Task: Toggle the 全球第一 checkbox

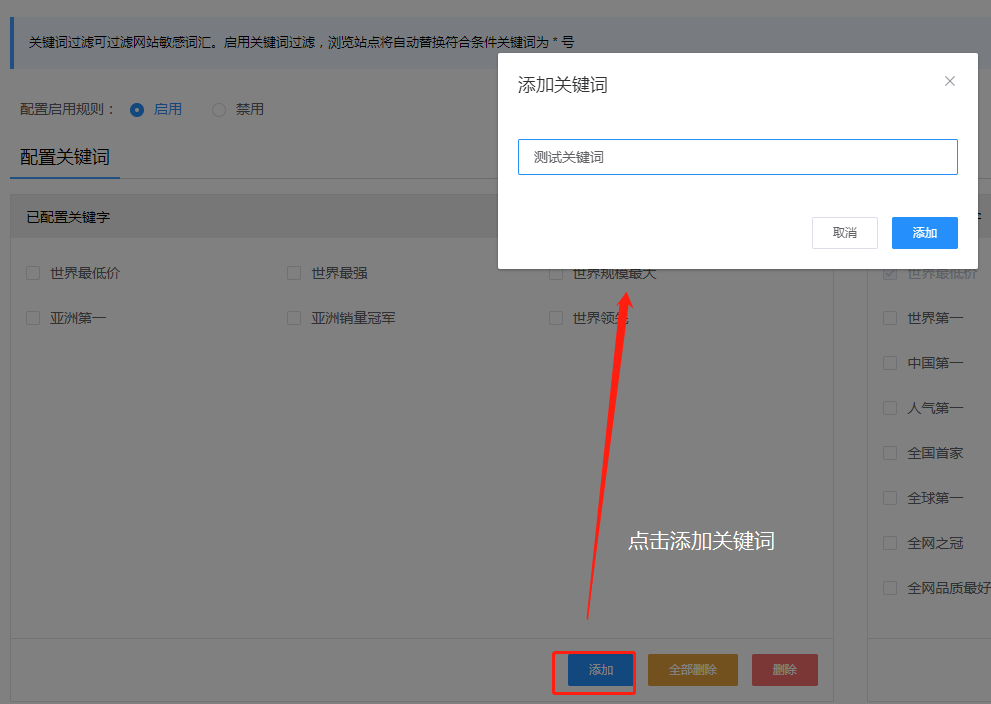Action: 890,498
